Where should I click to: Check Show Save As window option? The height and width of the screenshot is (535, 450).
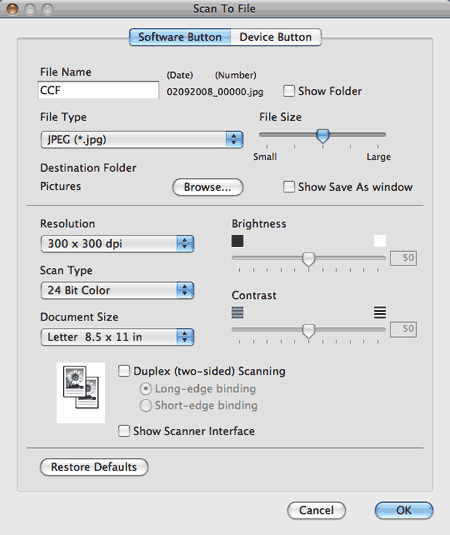[x=289, y=187]
